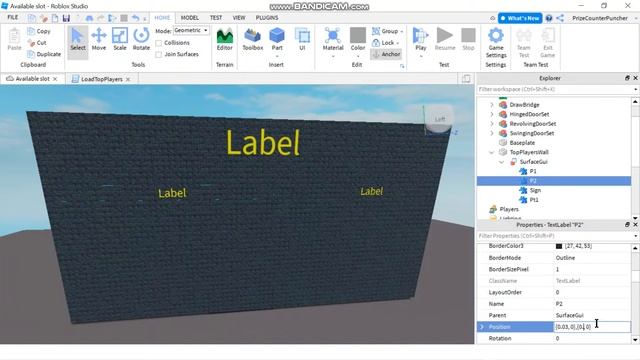The width and height of the screenshot is (640, 360).
Task: Click the Position value input field
Action: [592, 327]
